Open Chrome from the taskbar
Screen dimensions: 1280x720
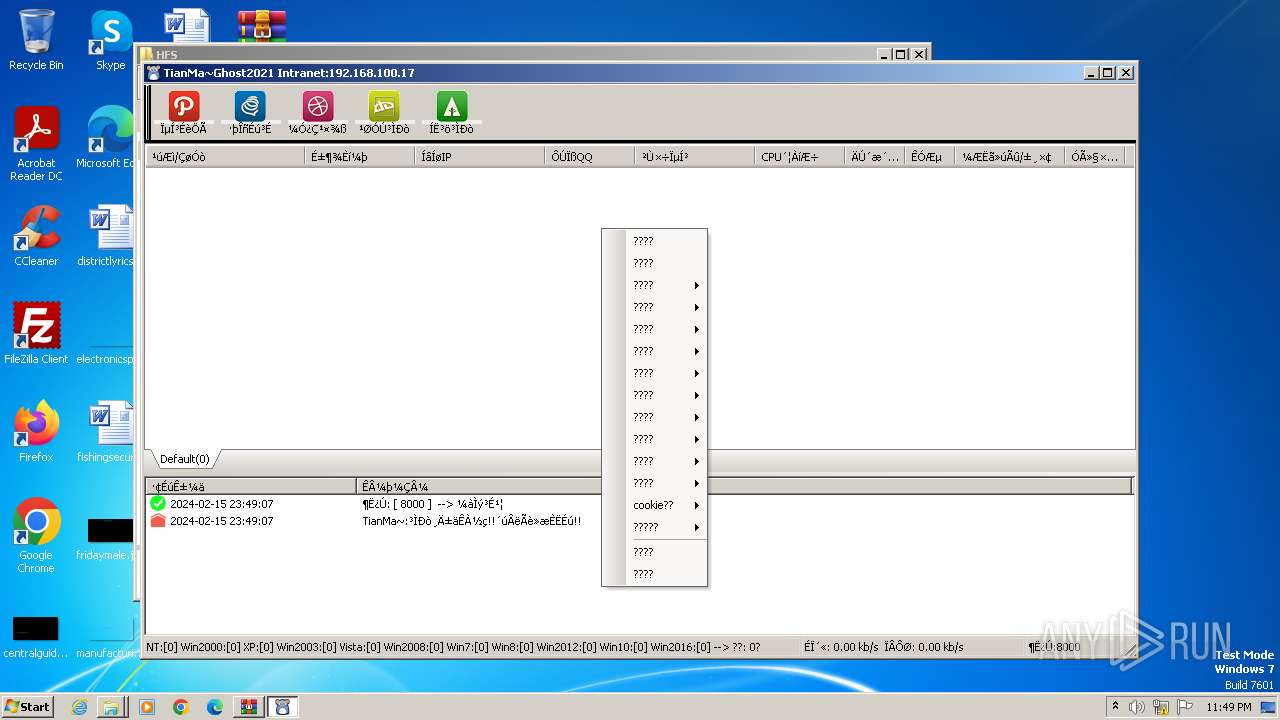[180, 707]
